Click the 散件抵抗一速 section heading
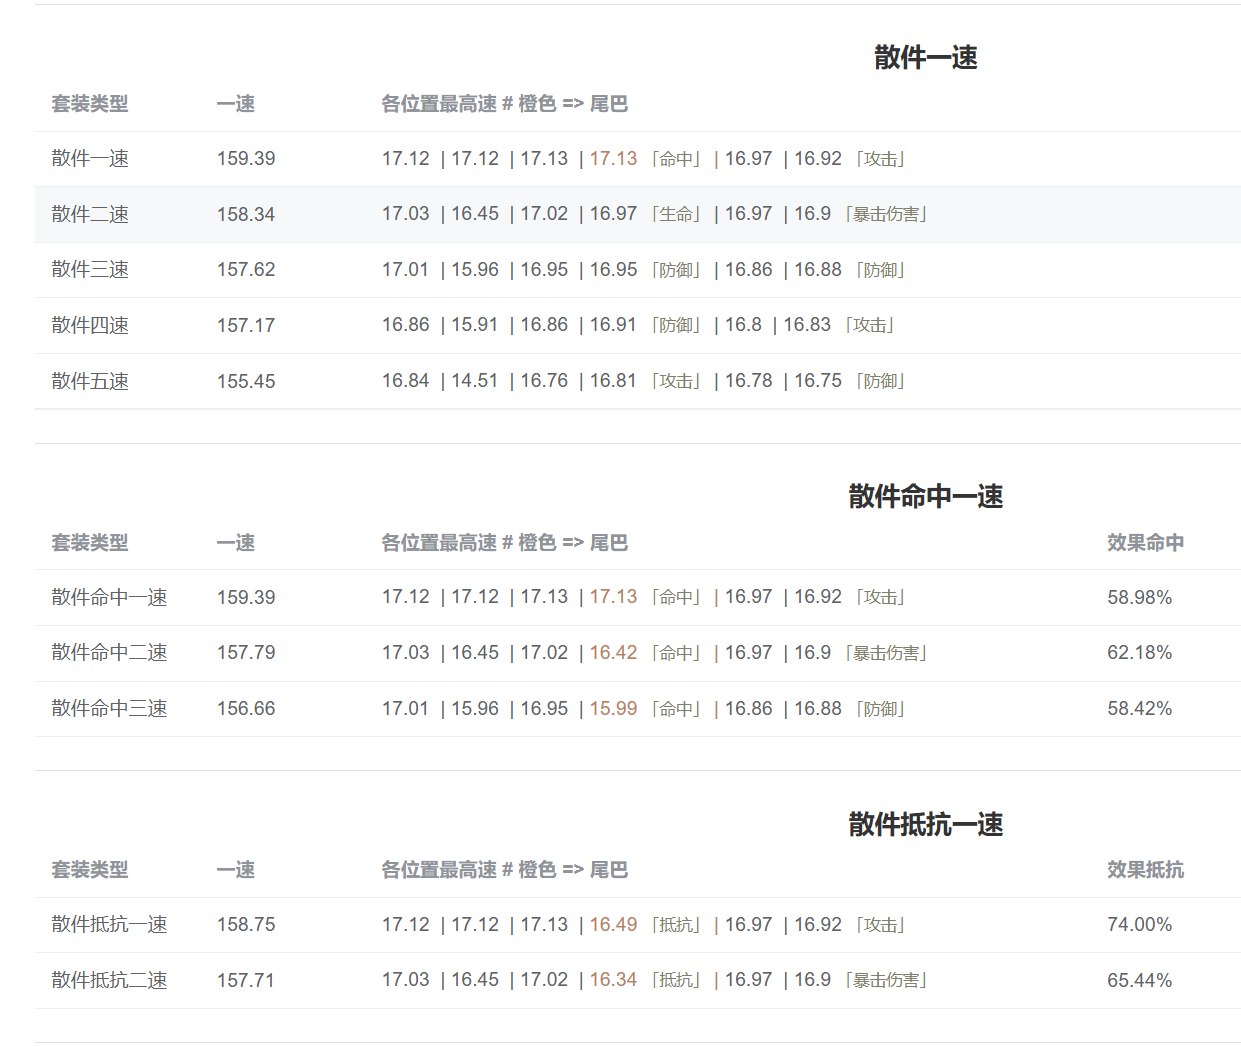 pos(925,824)
